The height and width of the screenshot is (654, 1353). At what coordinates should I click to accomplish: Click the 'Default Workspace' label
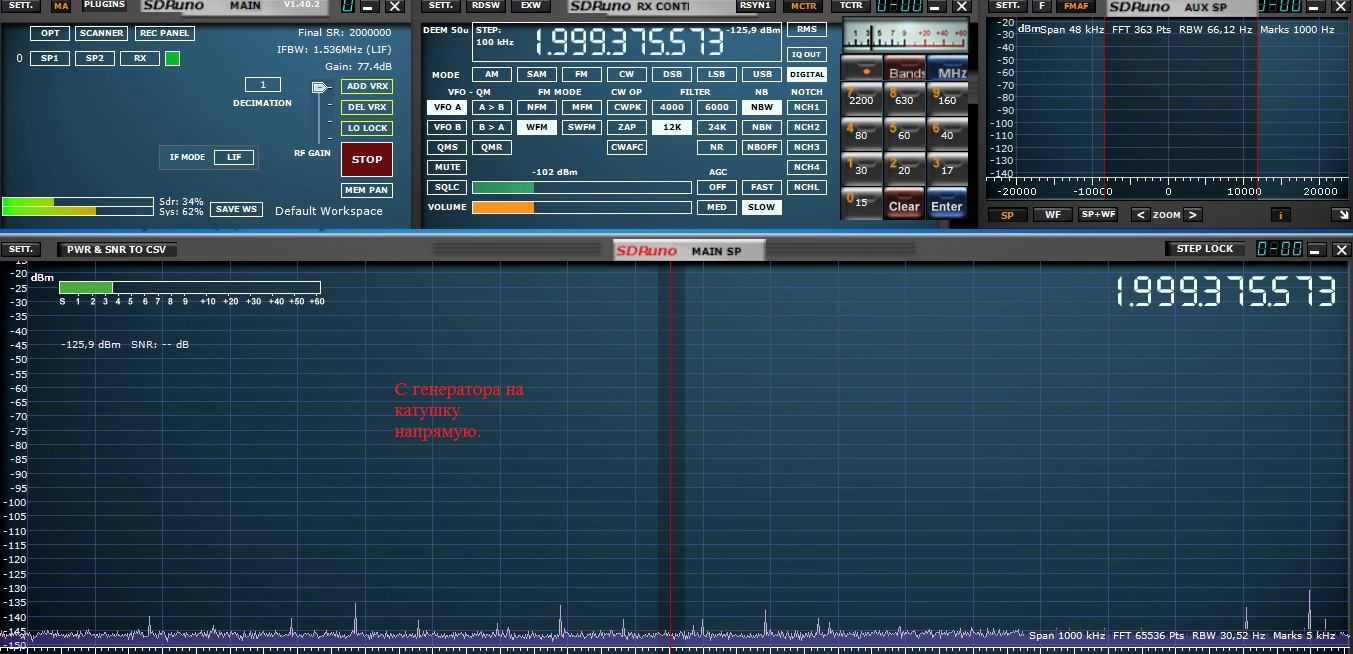pos(329,211)
